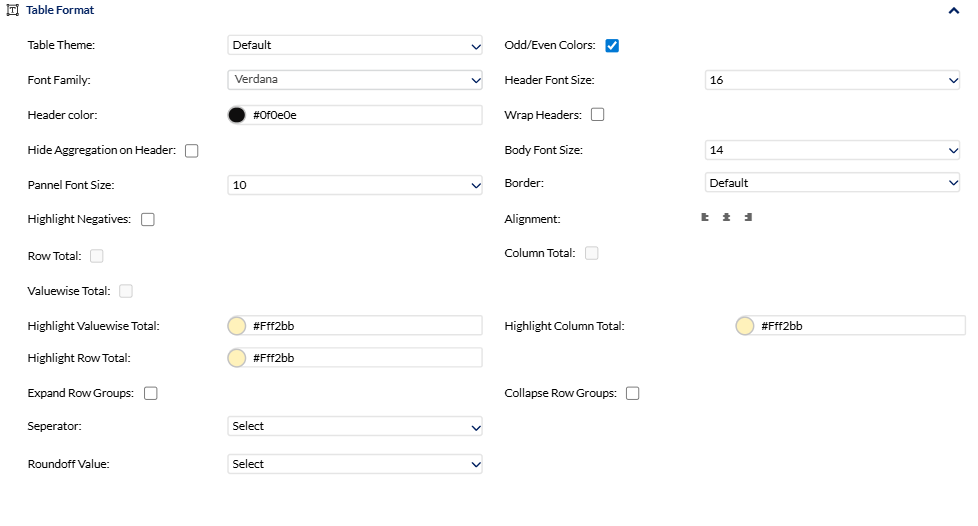Tick the Collapse Row Groups checkbox
978x526 pixels.
pos(633,393)
